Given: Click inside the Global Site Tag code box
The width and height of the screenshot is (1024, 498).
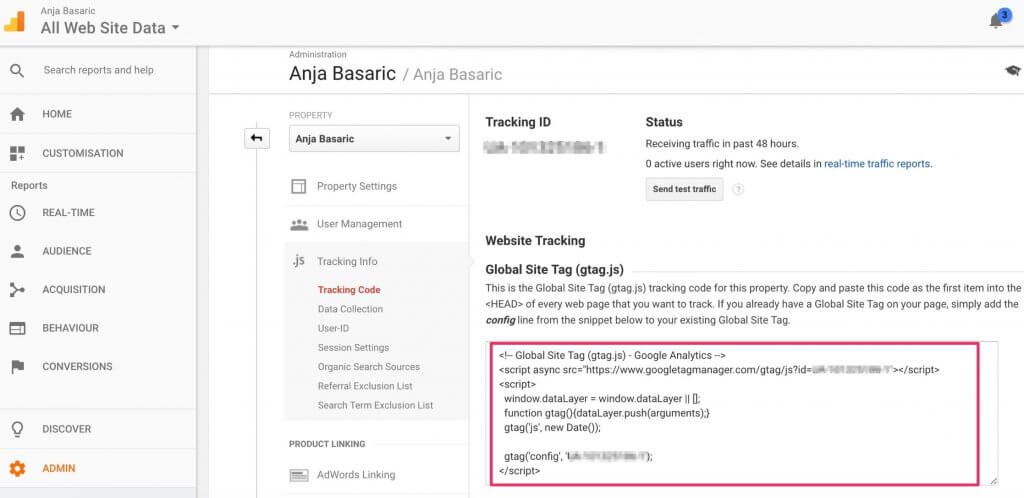Looking at the screenshot, I should pos(743,413).
